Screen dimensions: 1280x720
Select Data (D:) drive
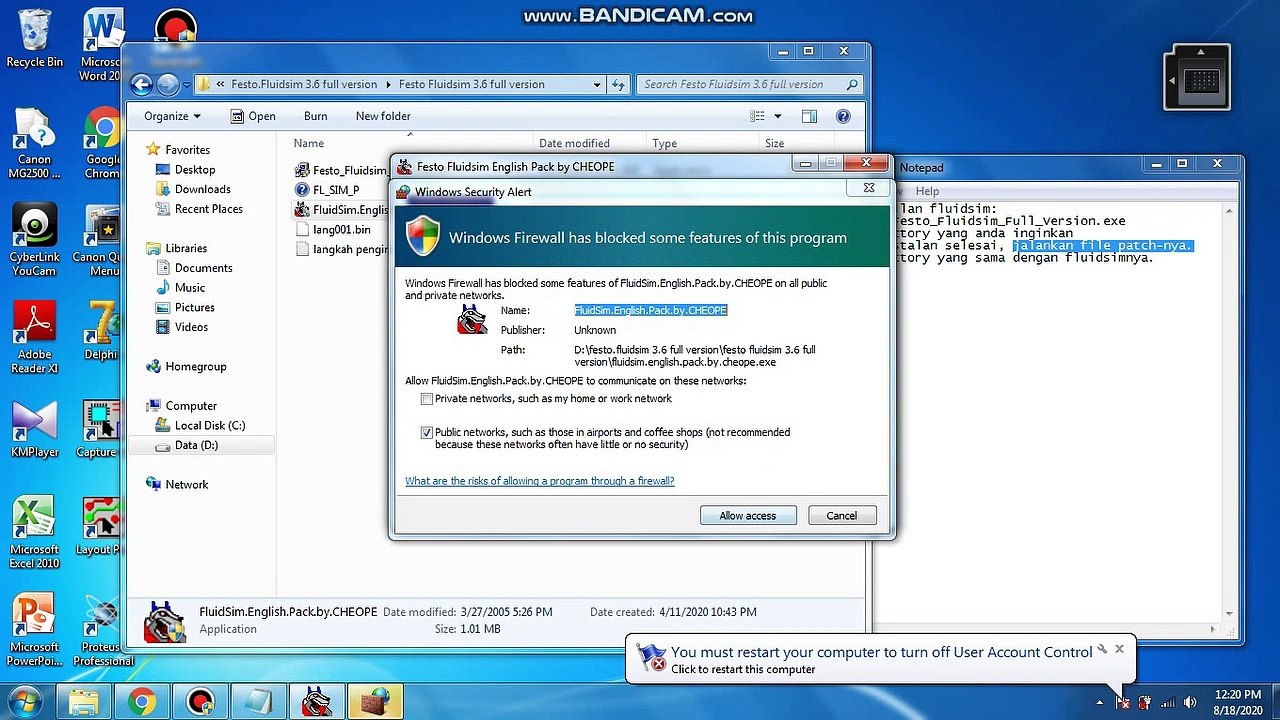point(196,445)
